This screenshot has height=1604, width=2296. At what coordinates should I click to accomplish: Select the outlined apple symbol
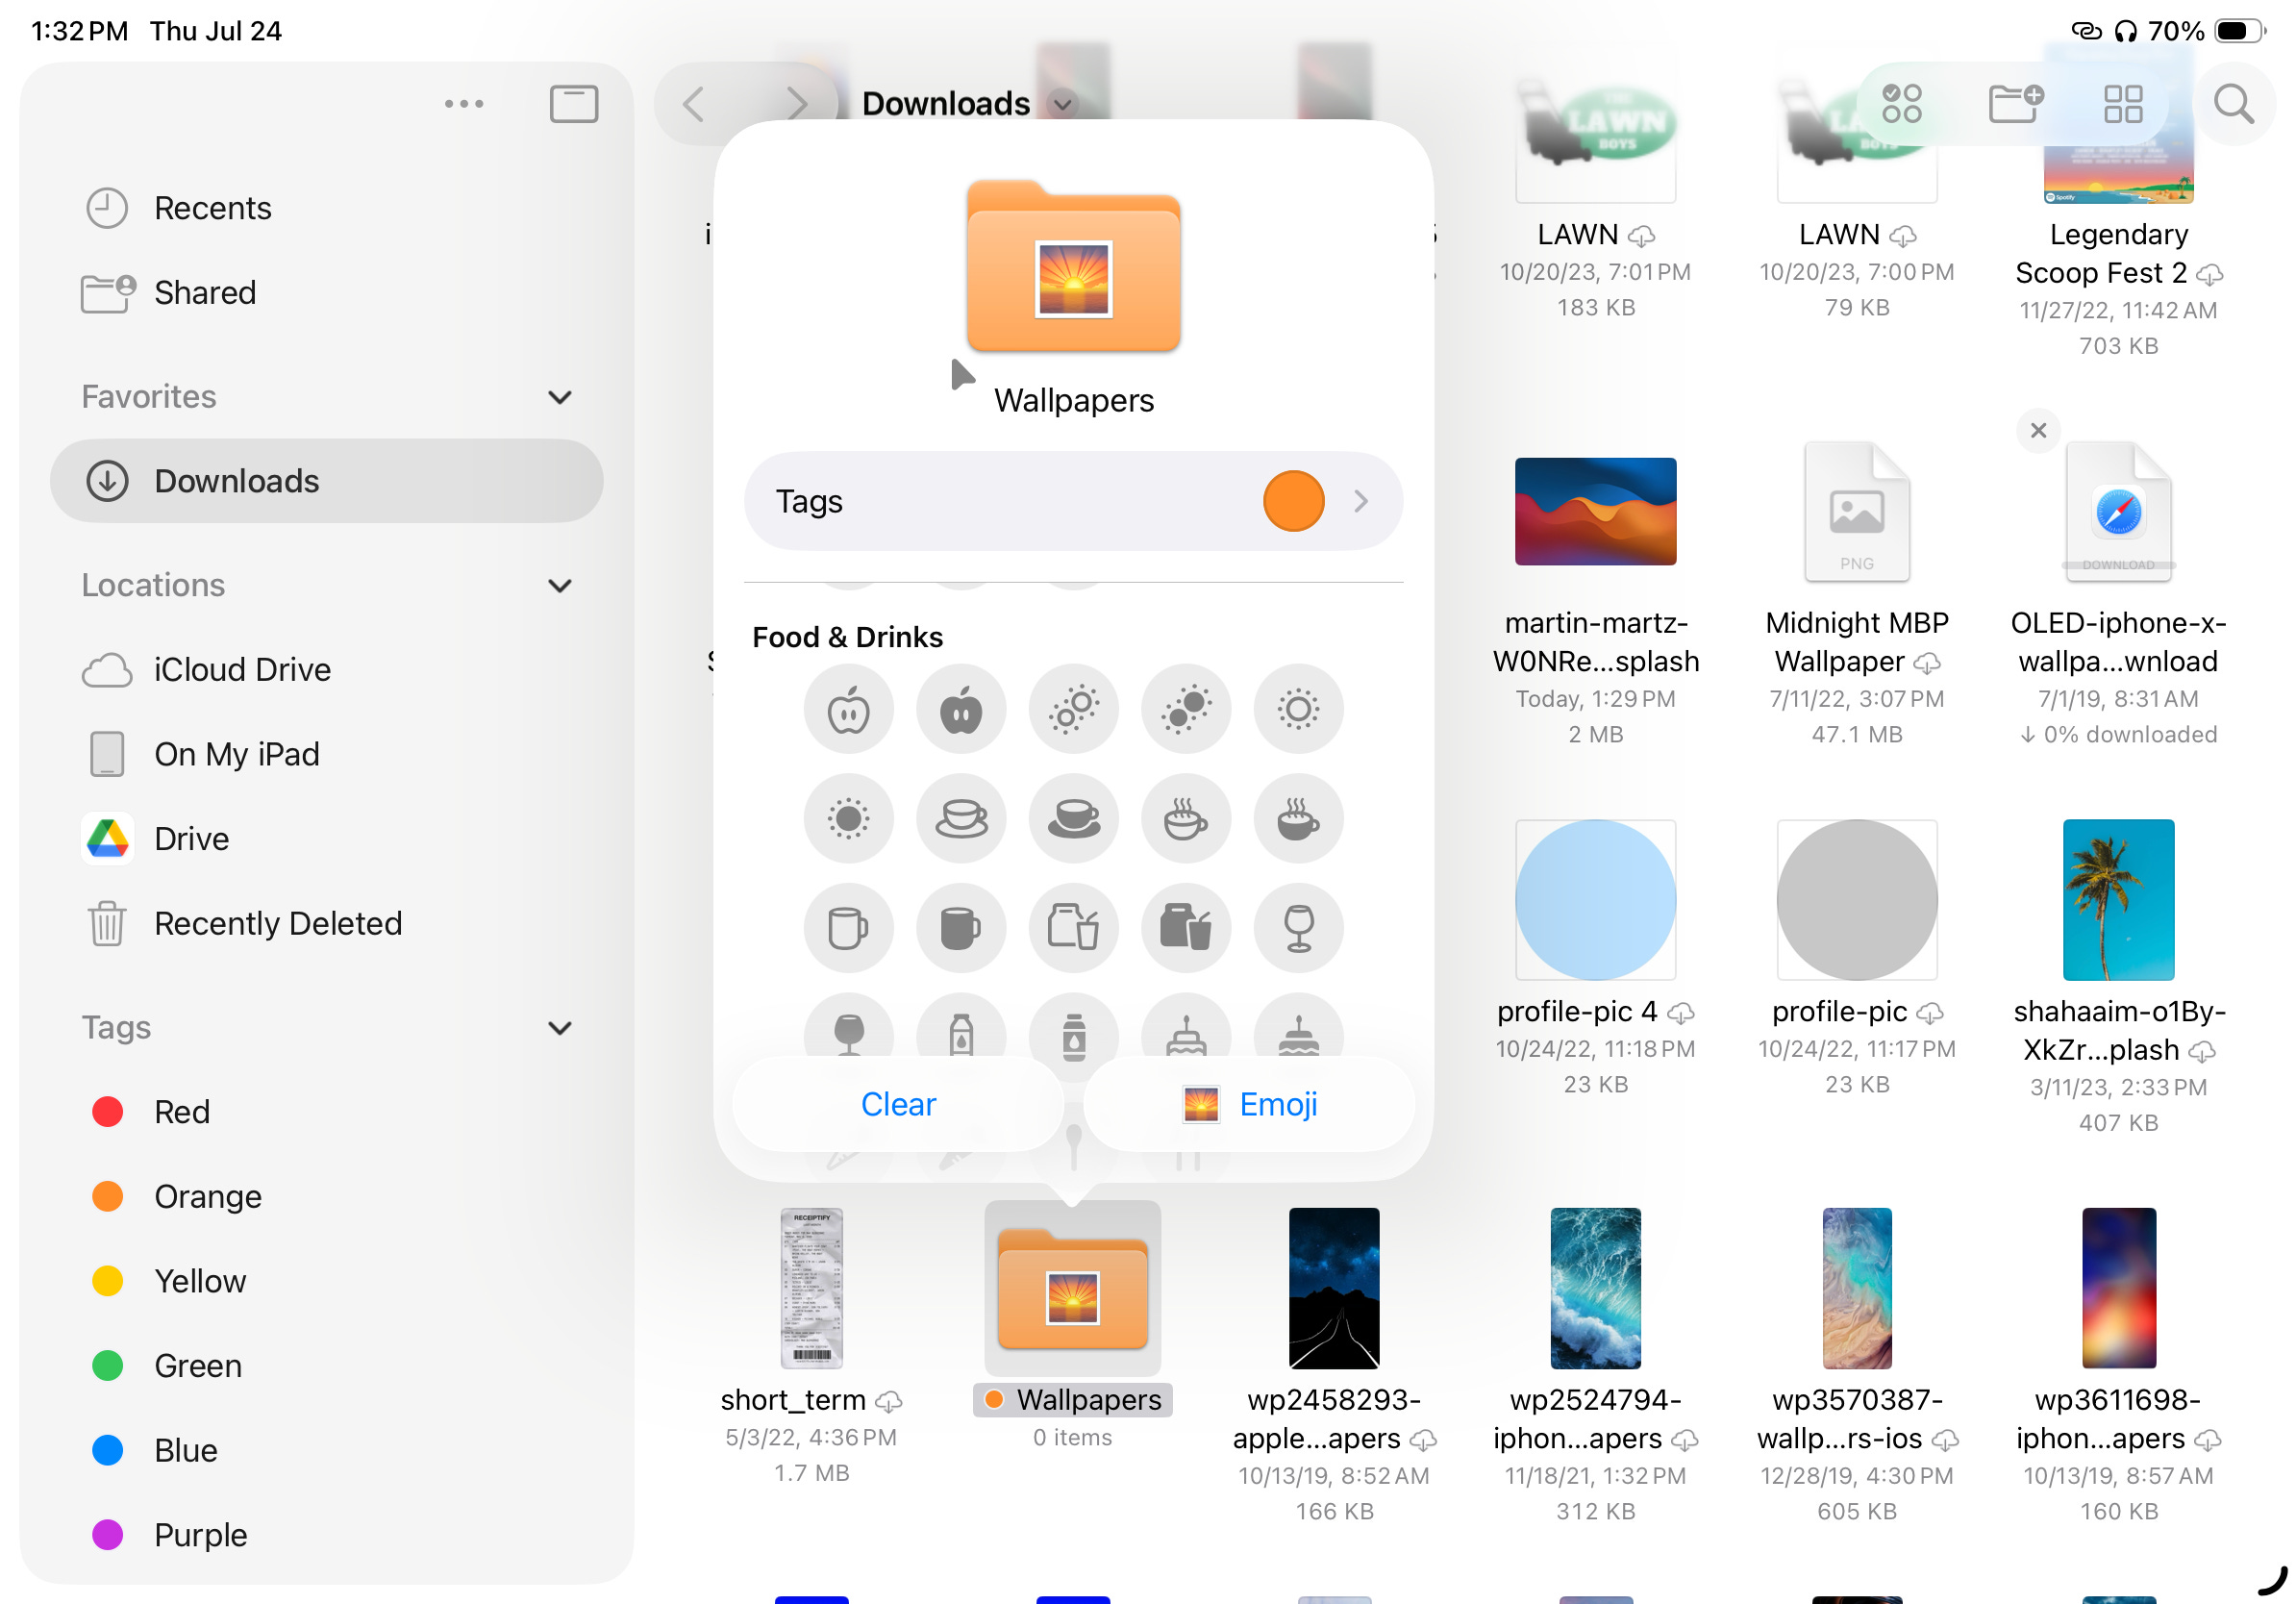click(x=848, y=710)
